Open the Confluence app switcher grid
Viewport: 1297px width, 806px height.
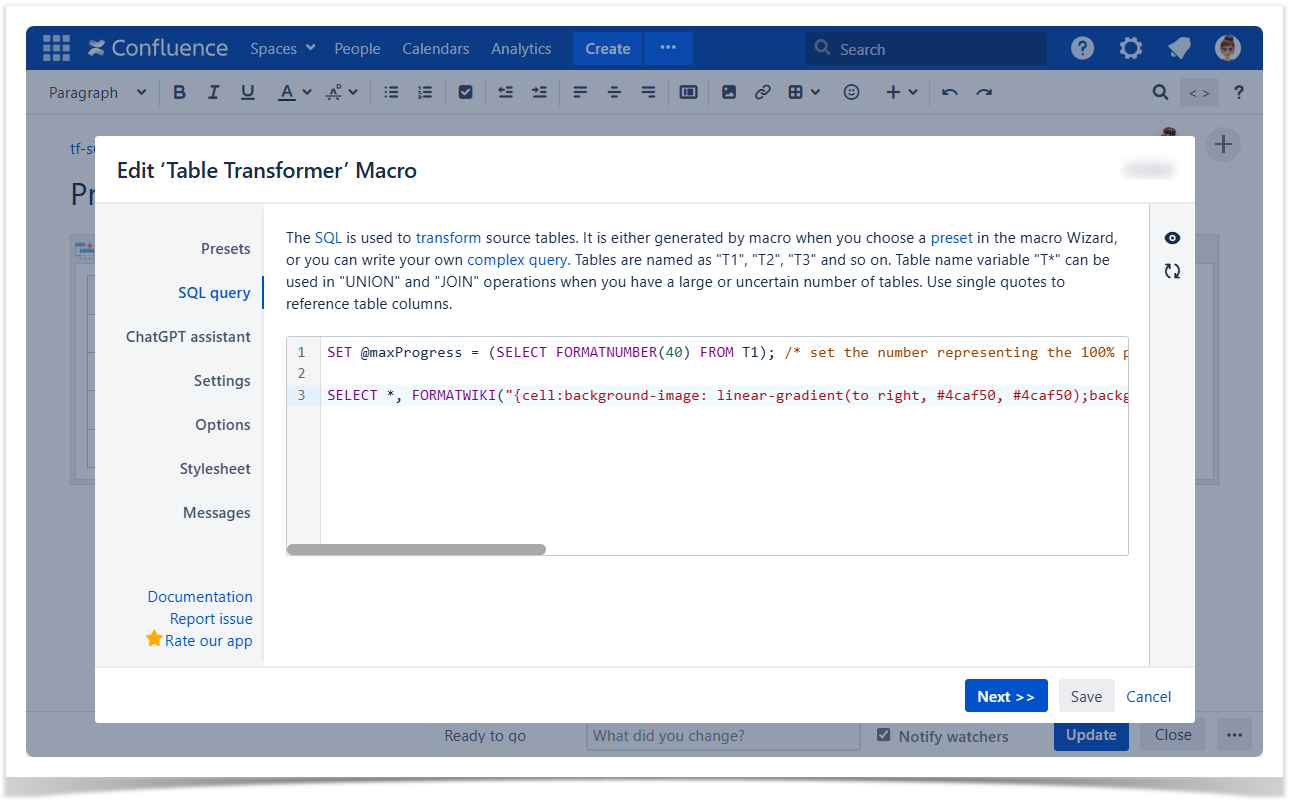pos(56,48)
